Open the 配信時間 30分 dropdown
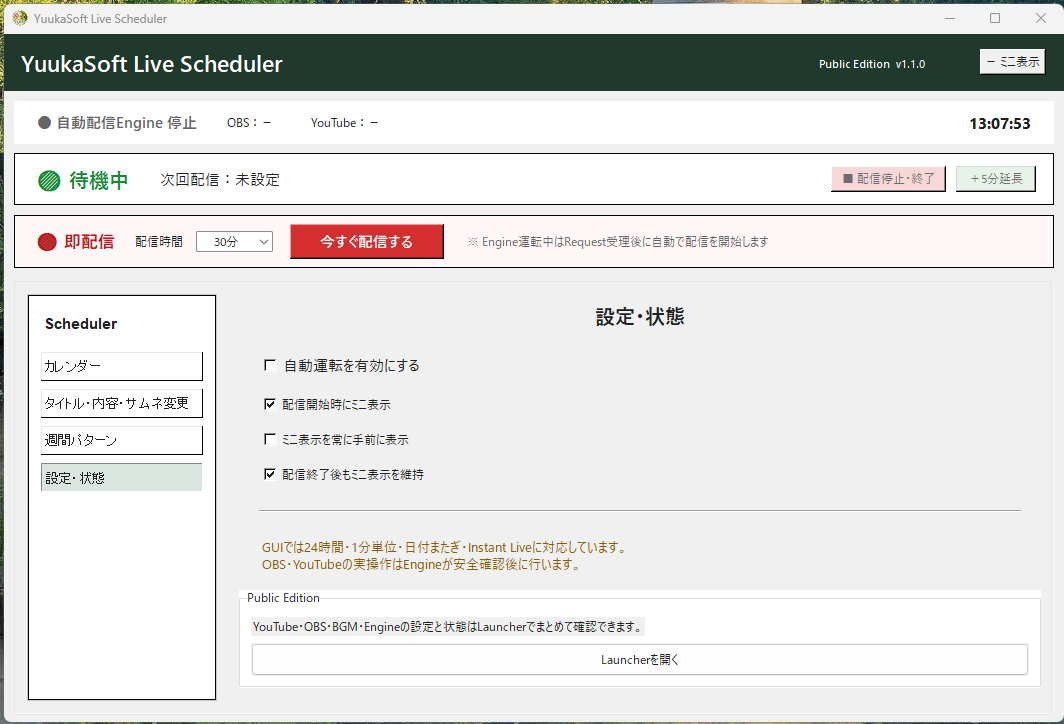The image size is (1064, 724). pos(234,242)
